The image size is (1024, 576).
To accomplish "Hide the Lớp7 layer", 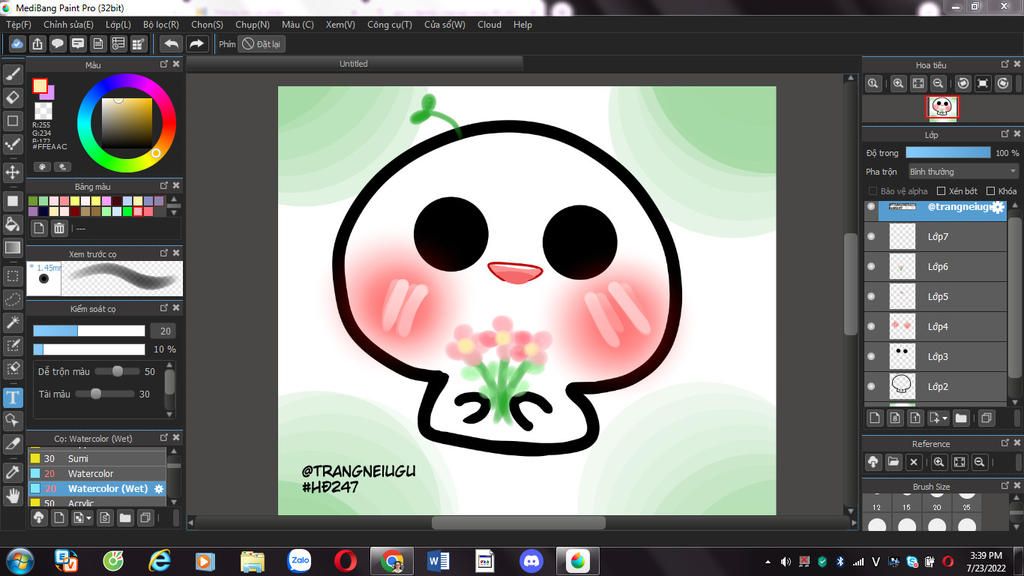I will [871, 236].
